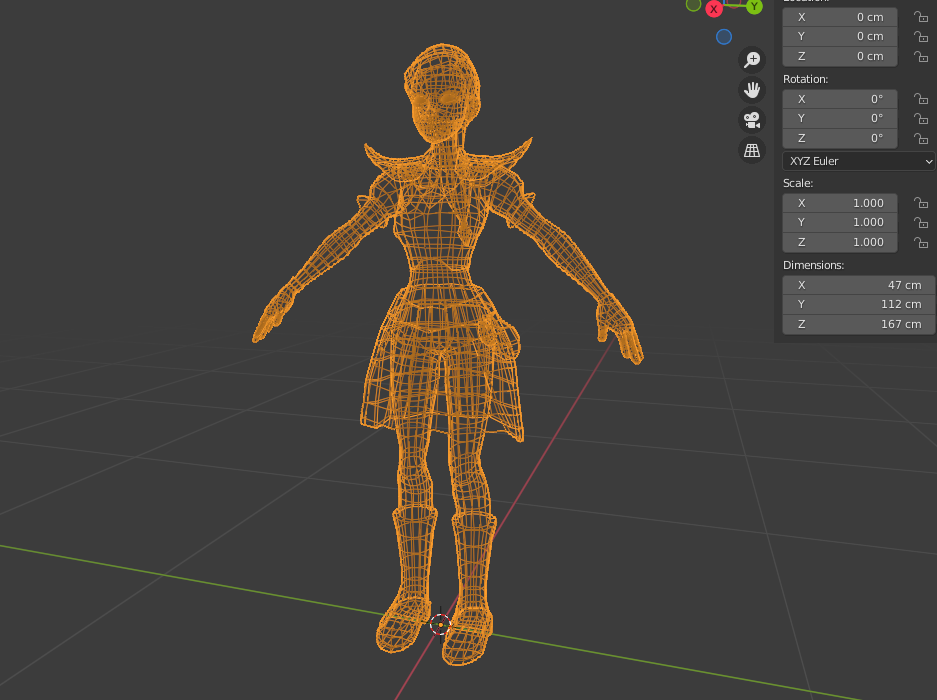937x700 pixels.
Task: Click the Dimensions X field showing 47 cm
Action: [x=859, y=285]
